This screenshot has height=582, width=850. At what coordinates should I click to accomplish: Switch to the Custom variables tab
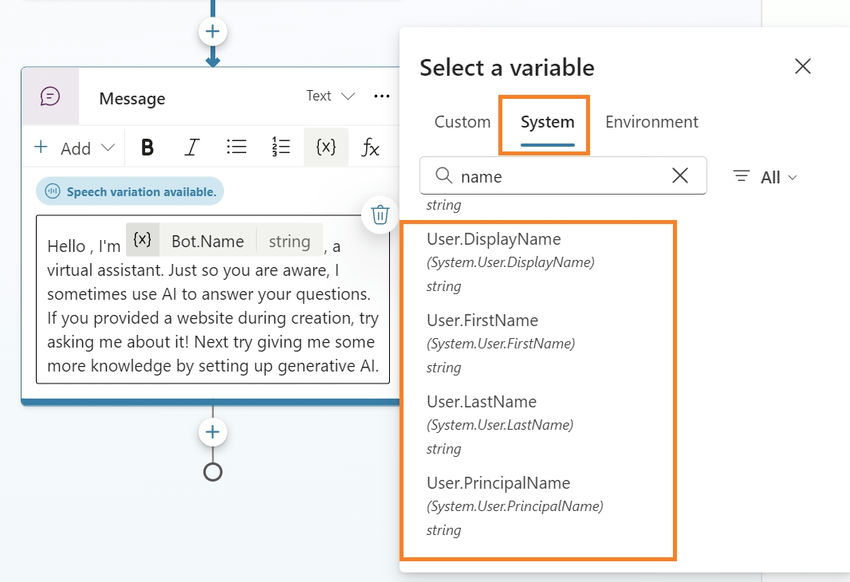point(462,122)
